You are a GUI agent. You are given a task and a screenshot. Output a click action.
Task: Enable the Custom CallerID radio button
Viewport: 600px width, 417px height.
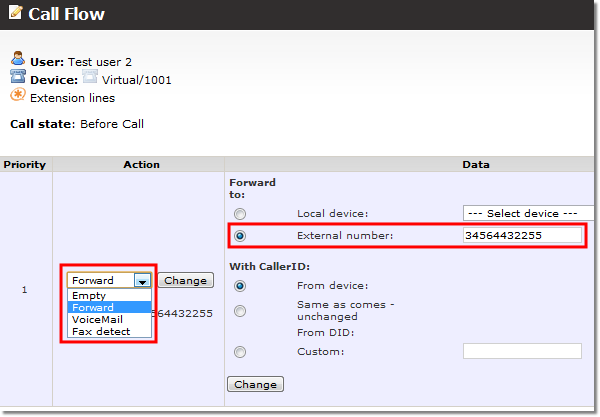pyautogui.click(x=239, y=351)
